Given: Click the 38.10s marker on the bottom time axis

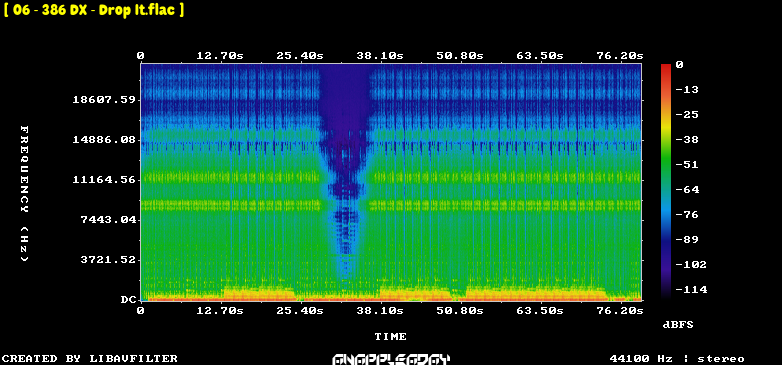Looking at the screenshot, I should [x=380, y=311].
